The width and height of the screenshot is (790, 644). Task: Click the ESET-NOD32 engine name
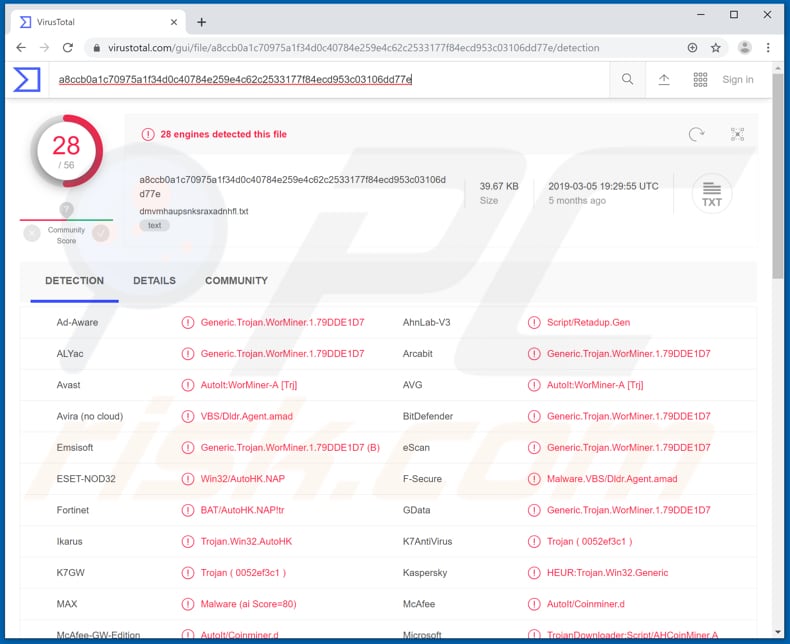tap(86, 479)
